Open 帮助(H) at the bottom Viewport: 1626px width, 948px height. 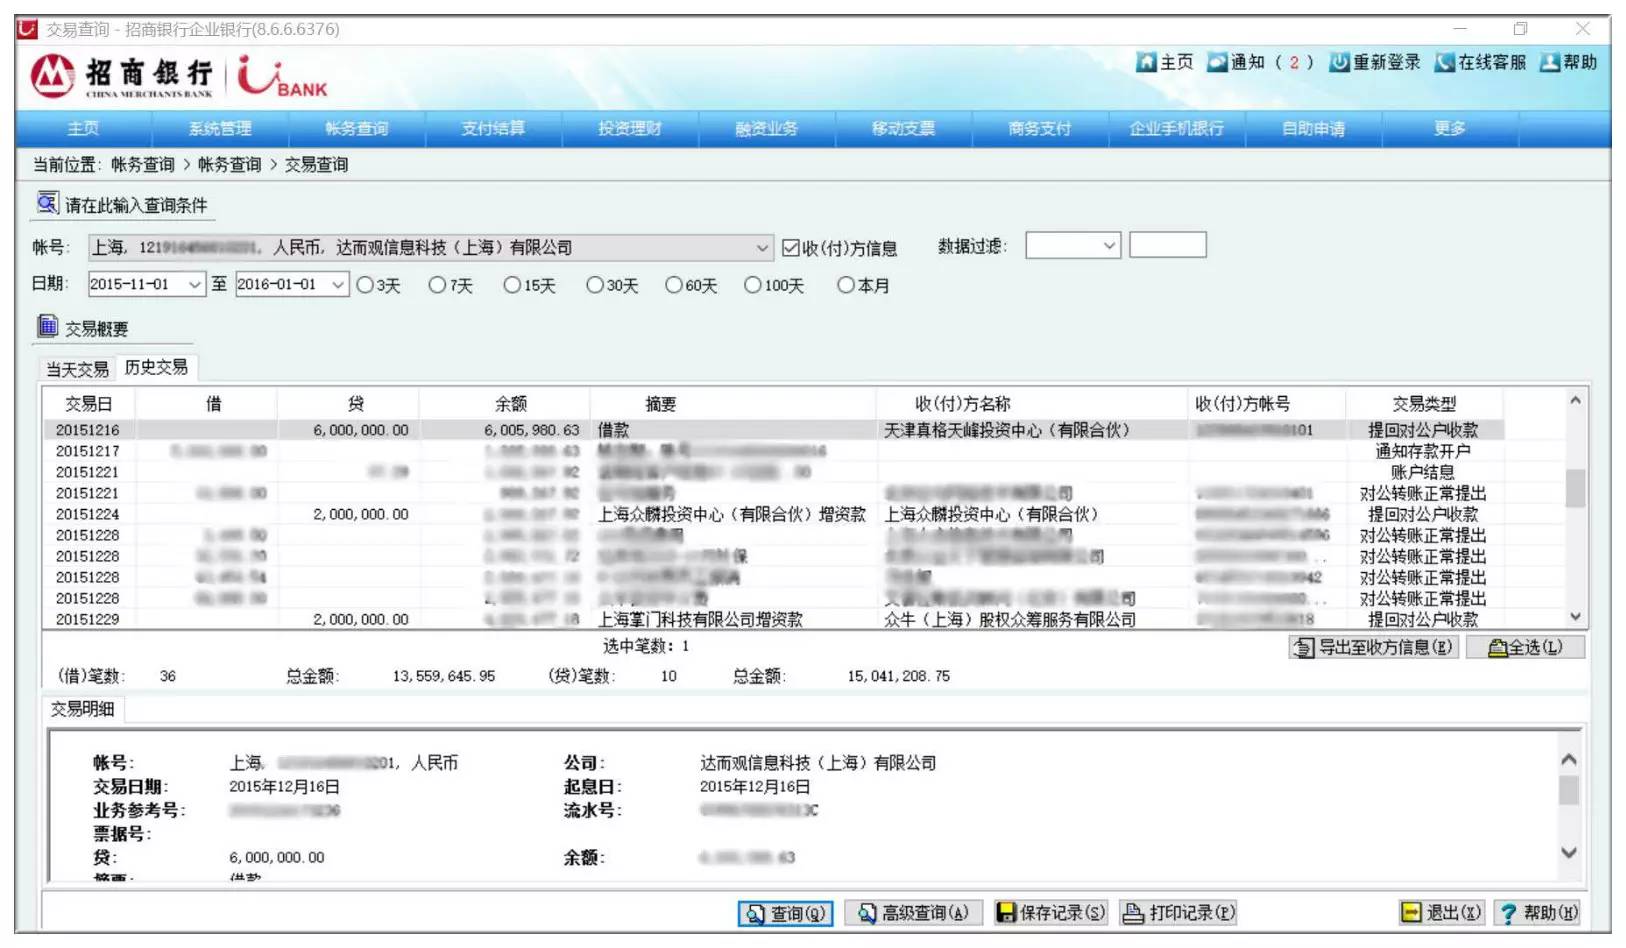(1538, 913)
